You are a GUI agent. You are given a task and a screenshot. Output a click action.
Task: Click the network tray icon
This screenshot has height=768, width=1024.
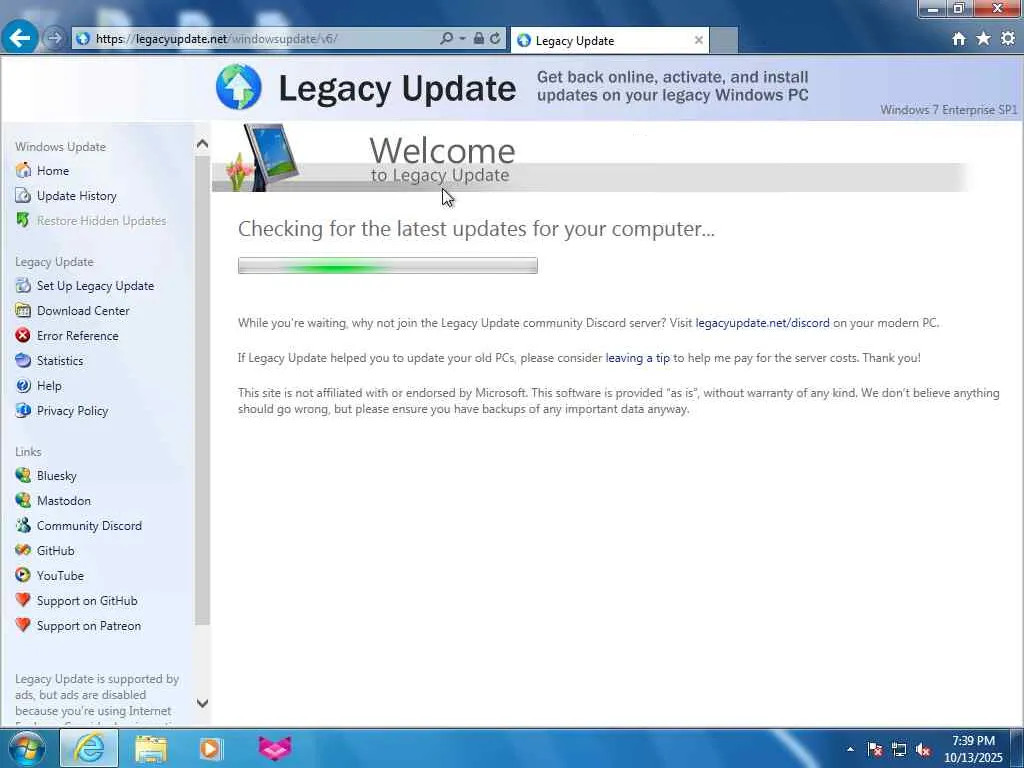click(899, 749)
